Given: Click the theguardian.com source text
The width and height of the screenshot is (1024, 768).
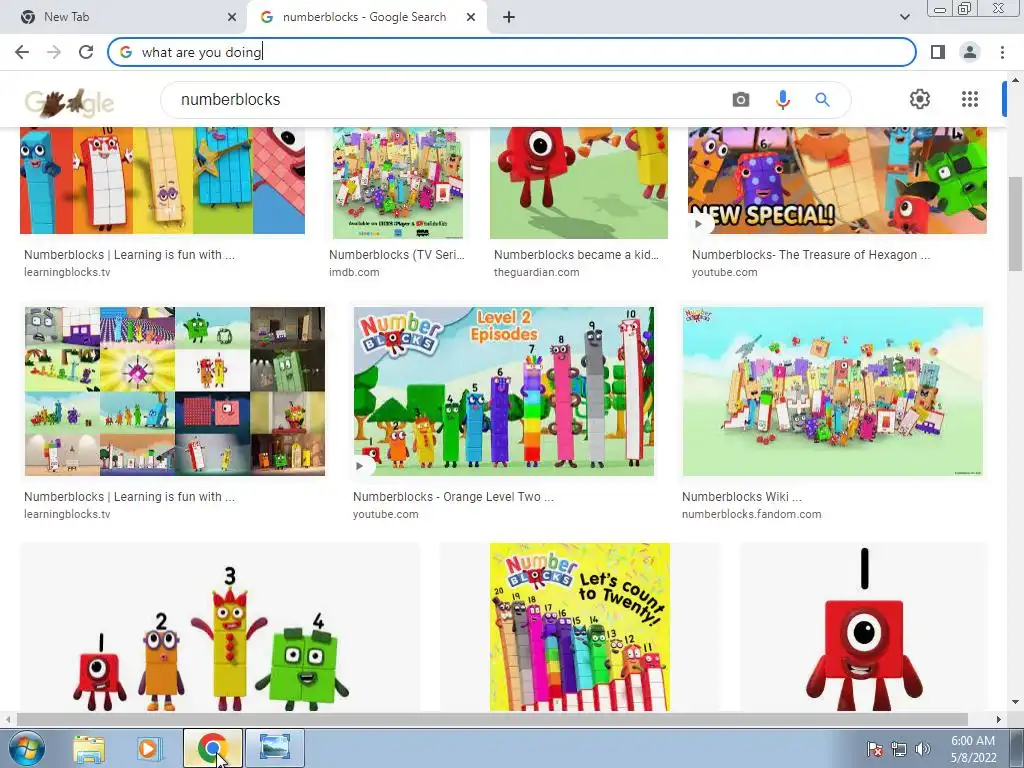Looking at the screenshot, I should click(x=536, y=272).
